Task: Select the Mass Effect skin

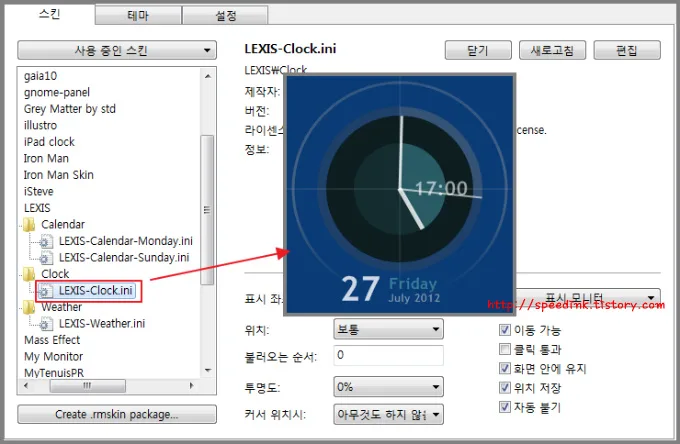Action: [x=52, y=340]
